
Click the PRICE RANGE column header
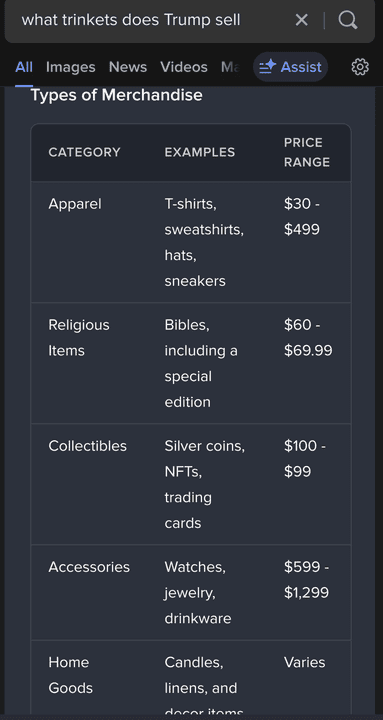tap(307, 152)
